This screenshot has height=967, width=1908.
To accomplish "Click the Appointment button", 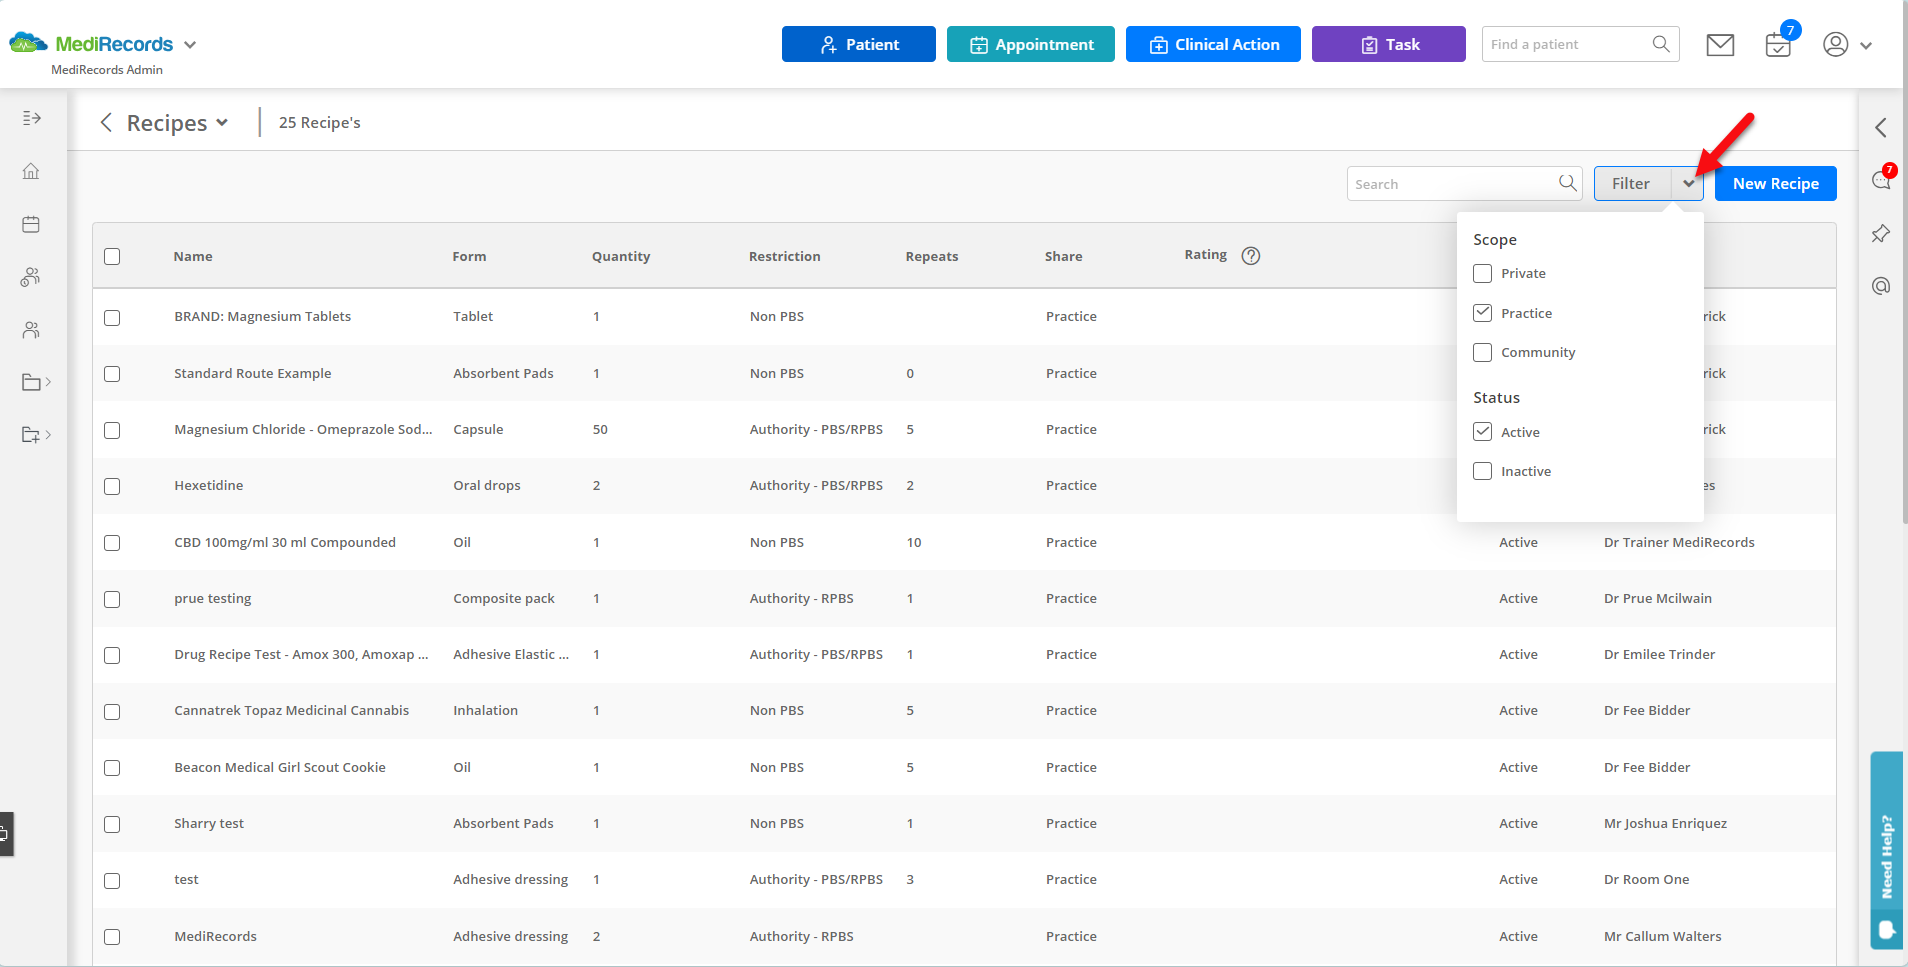I will click(1031, 44).
